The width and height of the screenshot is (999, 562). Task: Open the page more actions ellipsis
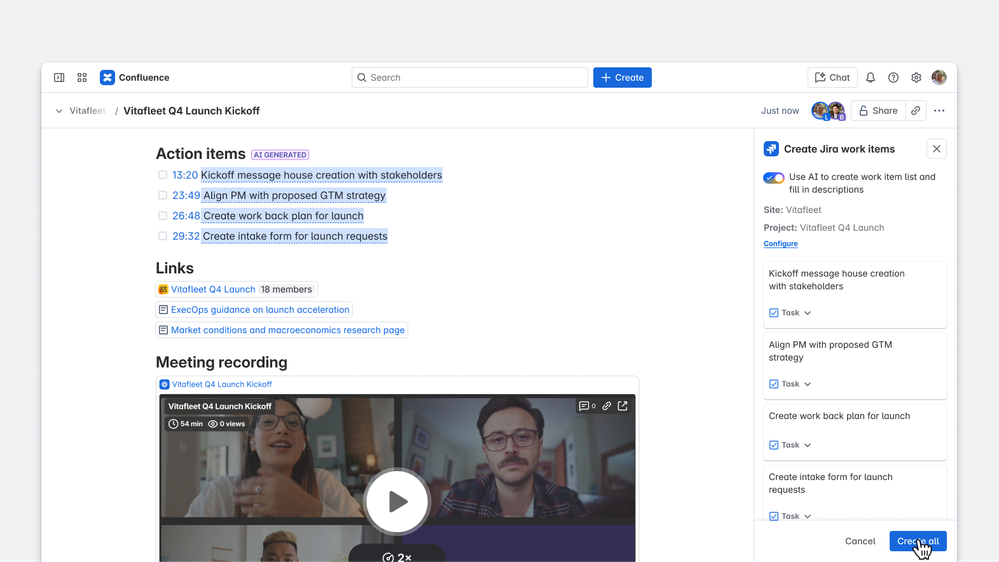939,111
